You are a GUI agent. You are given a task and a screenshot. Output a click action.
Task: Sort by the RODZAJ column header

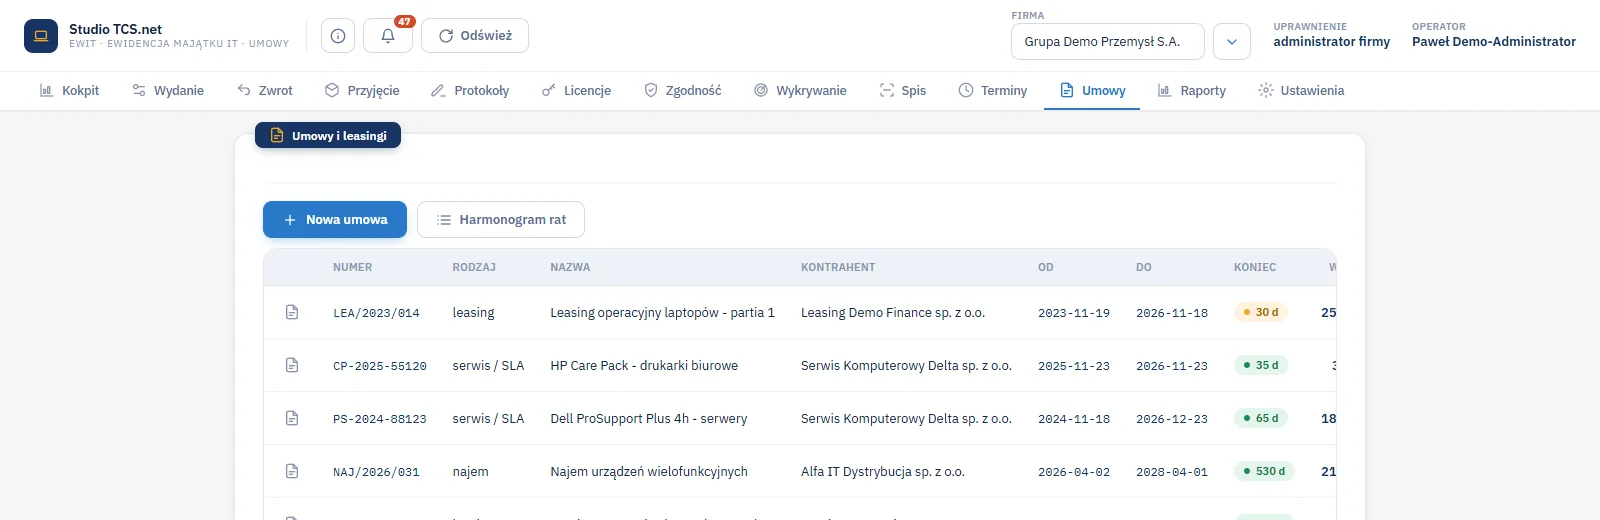(x=474, y=267)
